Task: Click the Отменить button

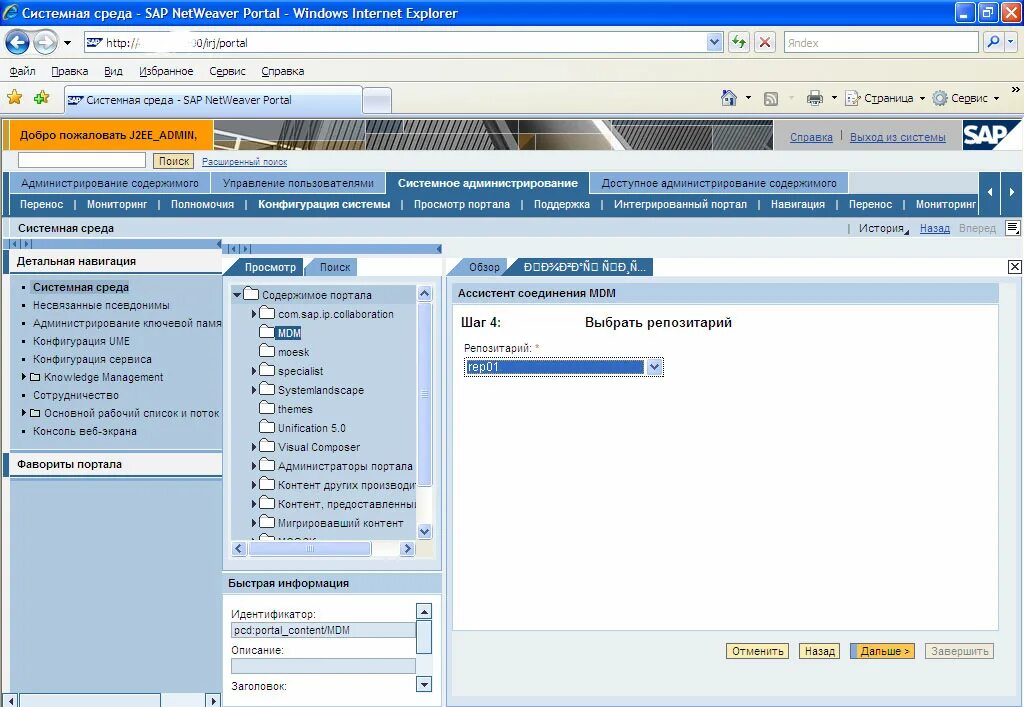Action: tap(758, 651)
